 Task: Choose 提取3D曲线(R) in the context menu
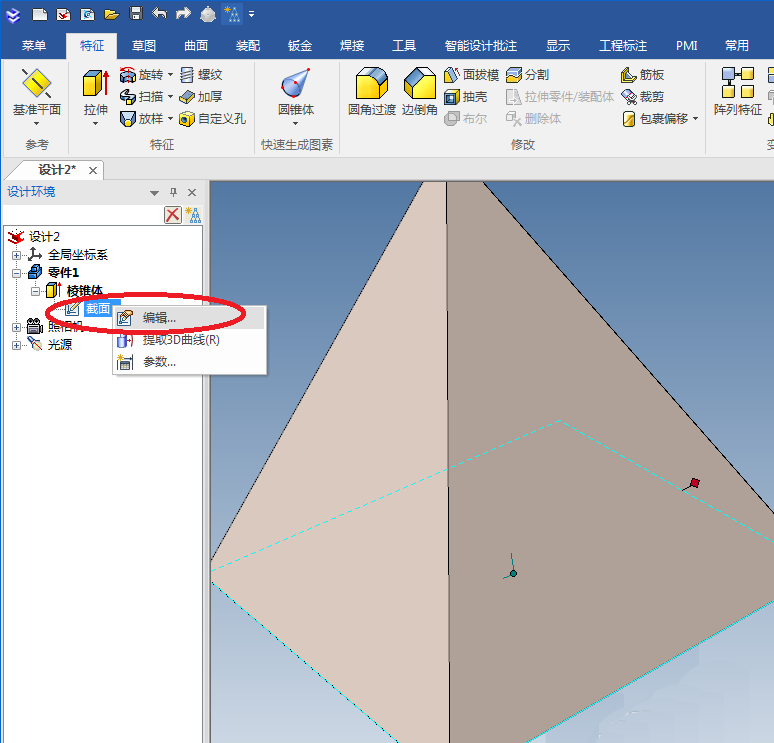tap(190, 340)
